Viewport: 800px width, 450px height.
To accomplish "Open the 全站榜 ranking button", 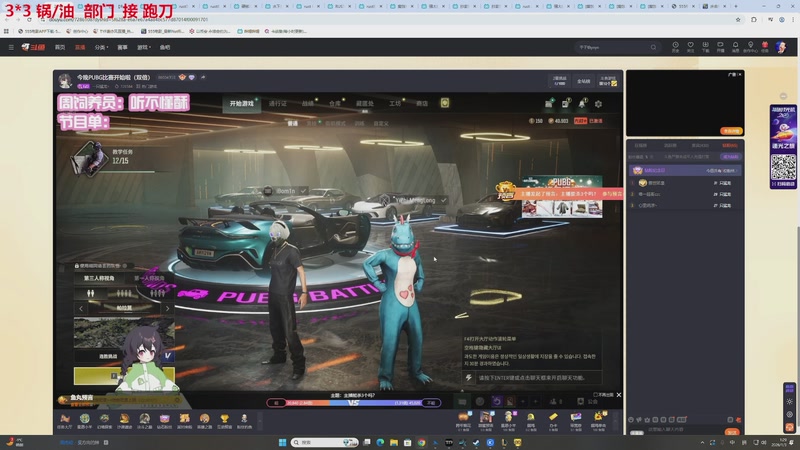I will point(584,81).
